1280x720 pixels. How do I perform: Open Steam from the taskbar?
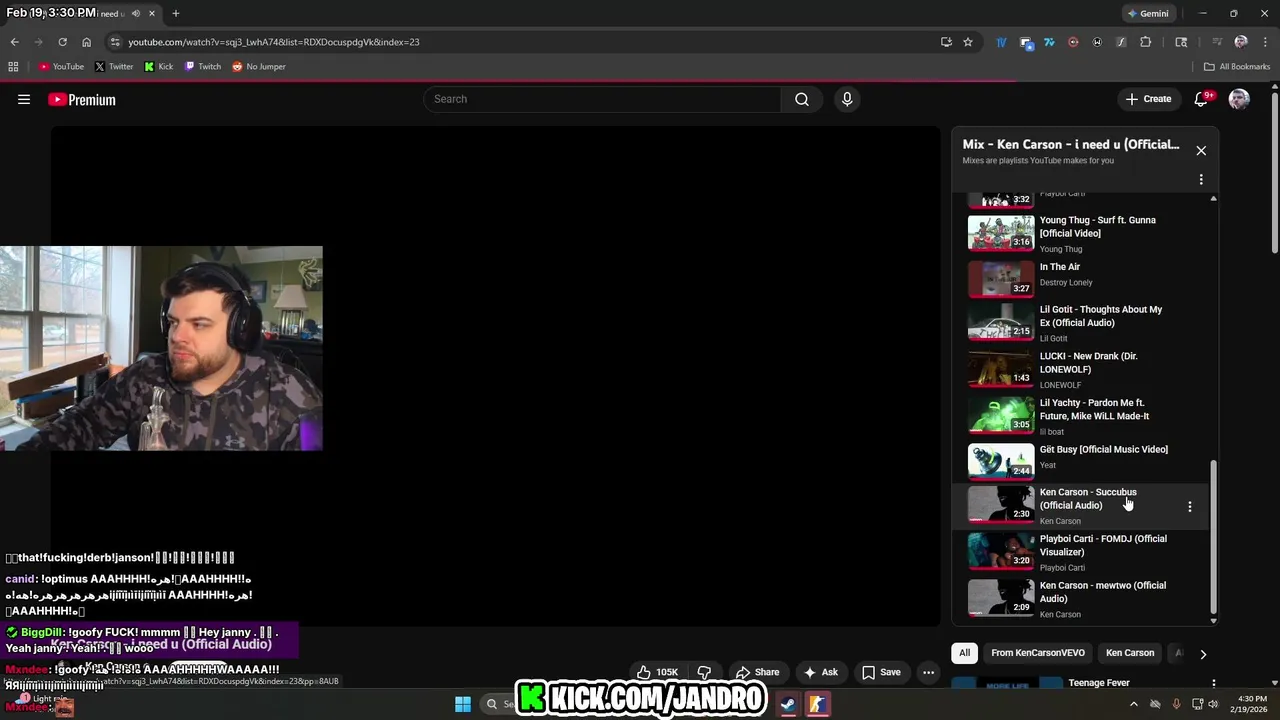pos(788,704)
